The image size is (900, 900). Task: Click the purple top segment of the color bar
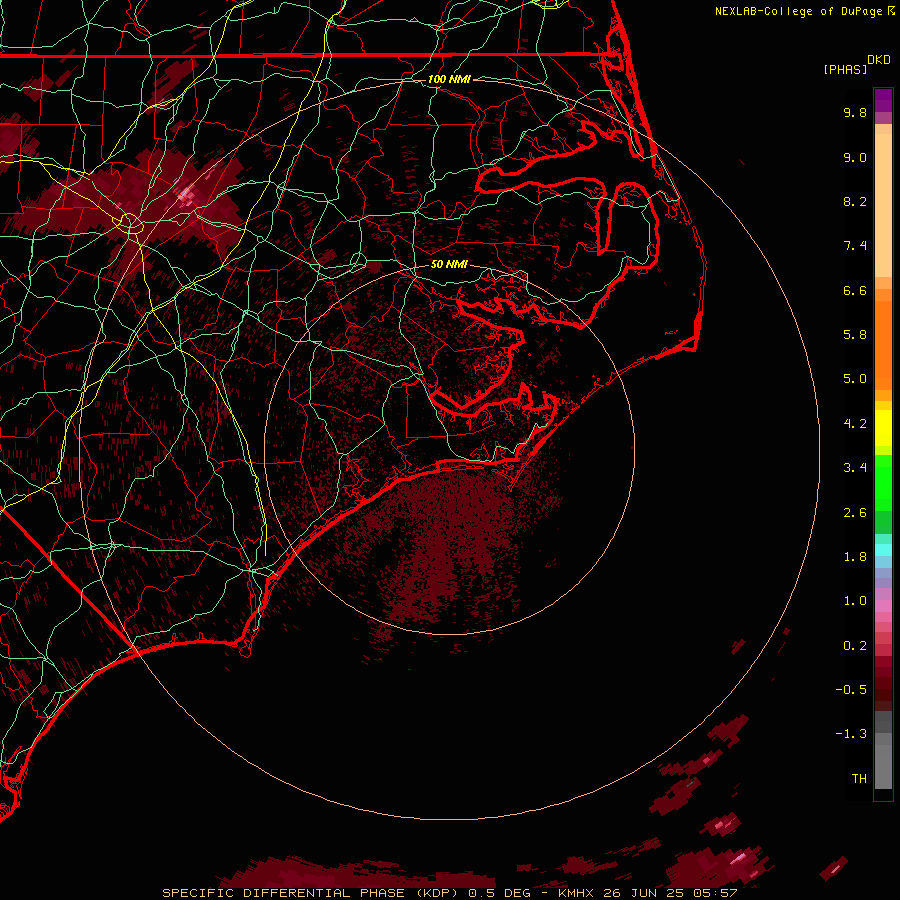point(883,100)
